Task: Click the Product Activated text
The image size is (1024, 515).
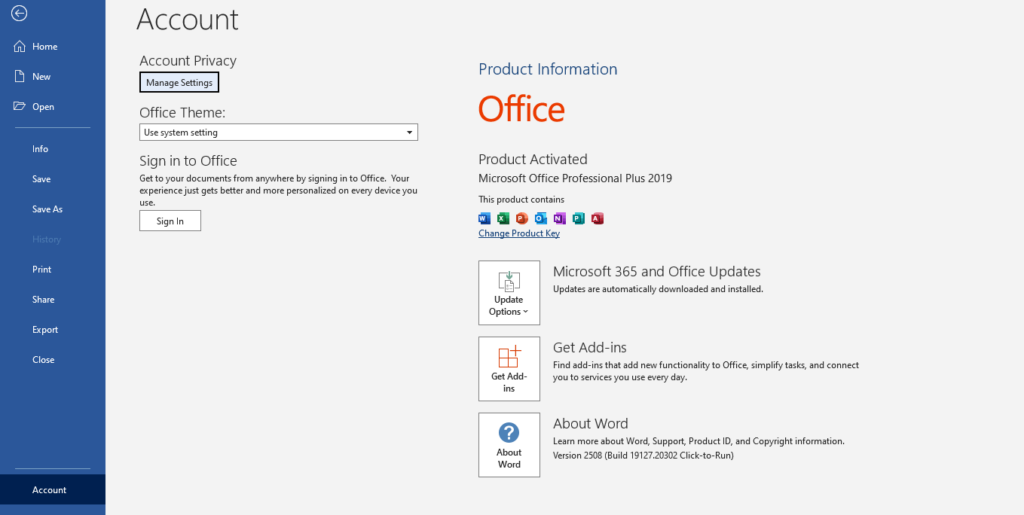Action: [532, 159]
